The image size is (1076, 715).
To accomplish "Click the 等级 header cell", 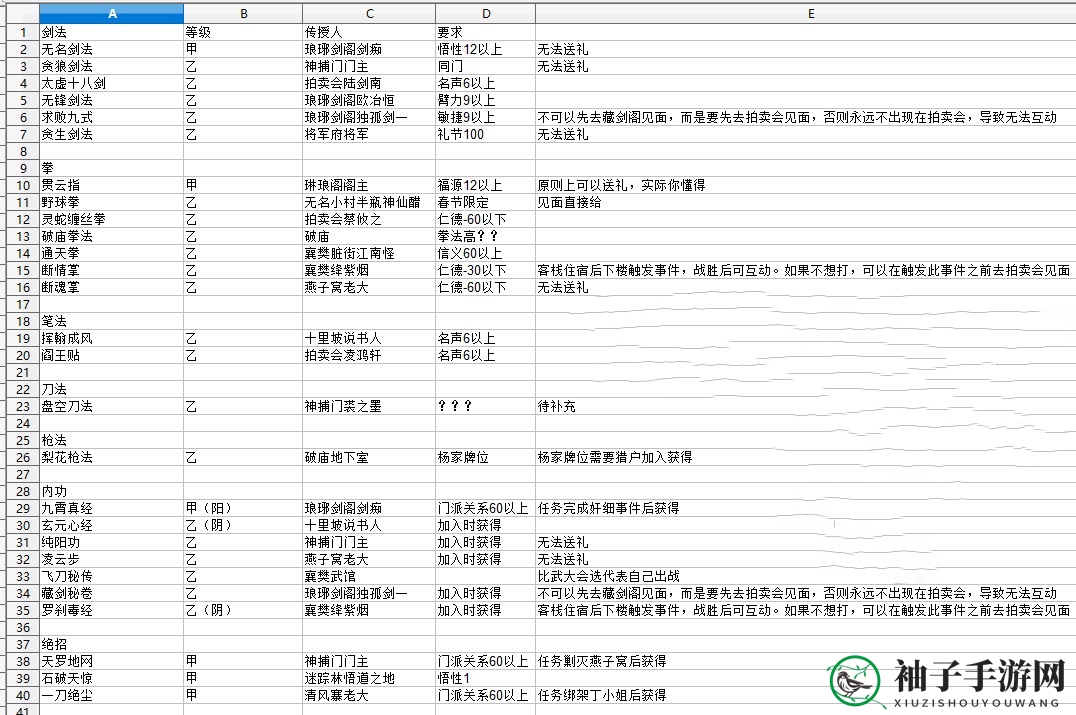I will point(243,32).
